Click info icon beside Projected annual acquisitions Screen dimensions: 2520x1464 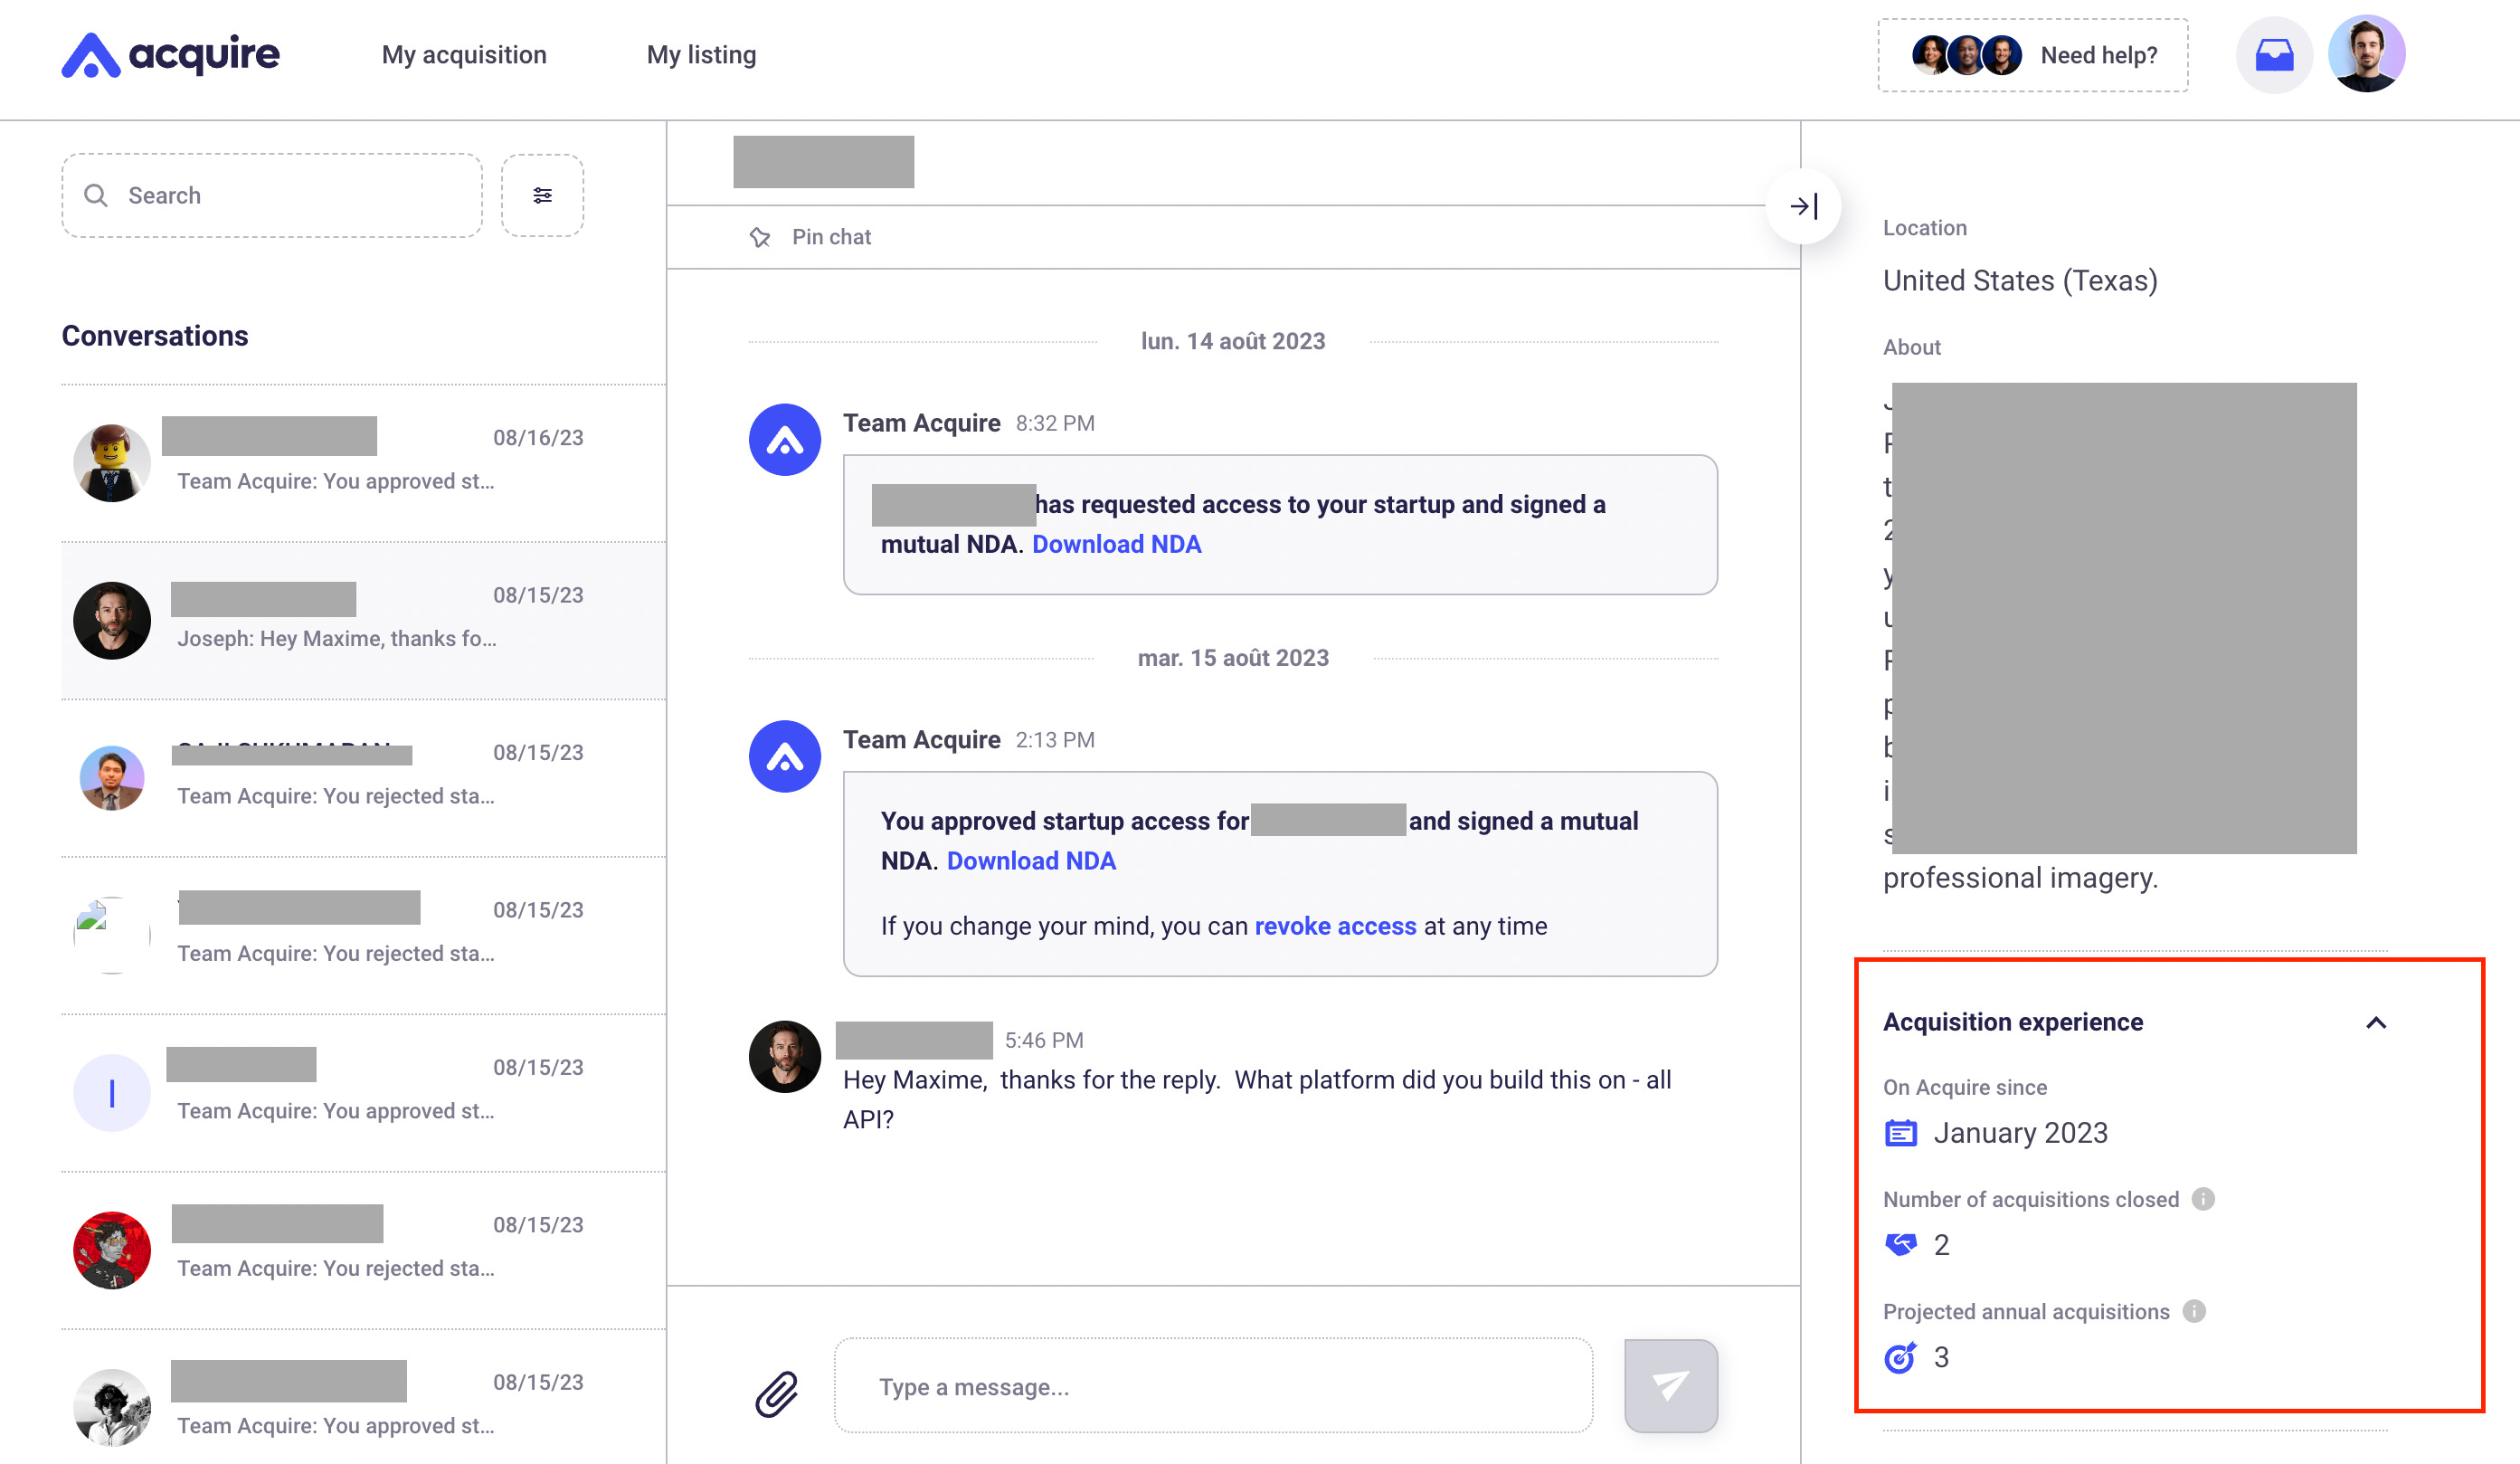click(x=2194, y=1311)
